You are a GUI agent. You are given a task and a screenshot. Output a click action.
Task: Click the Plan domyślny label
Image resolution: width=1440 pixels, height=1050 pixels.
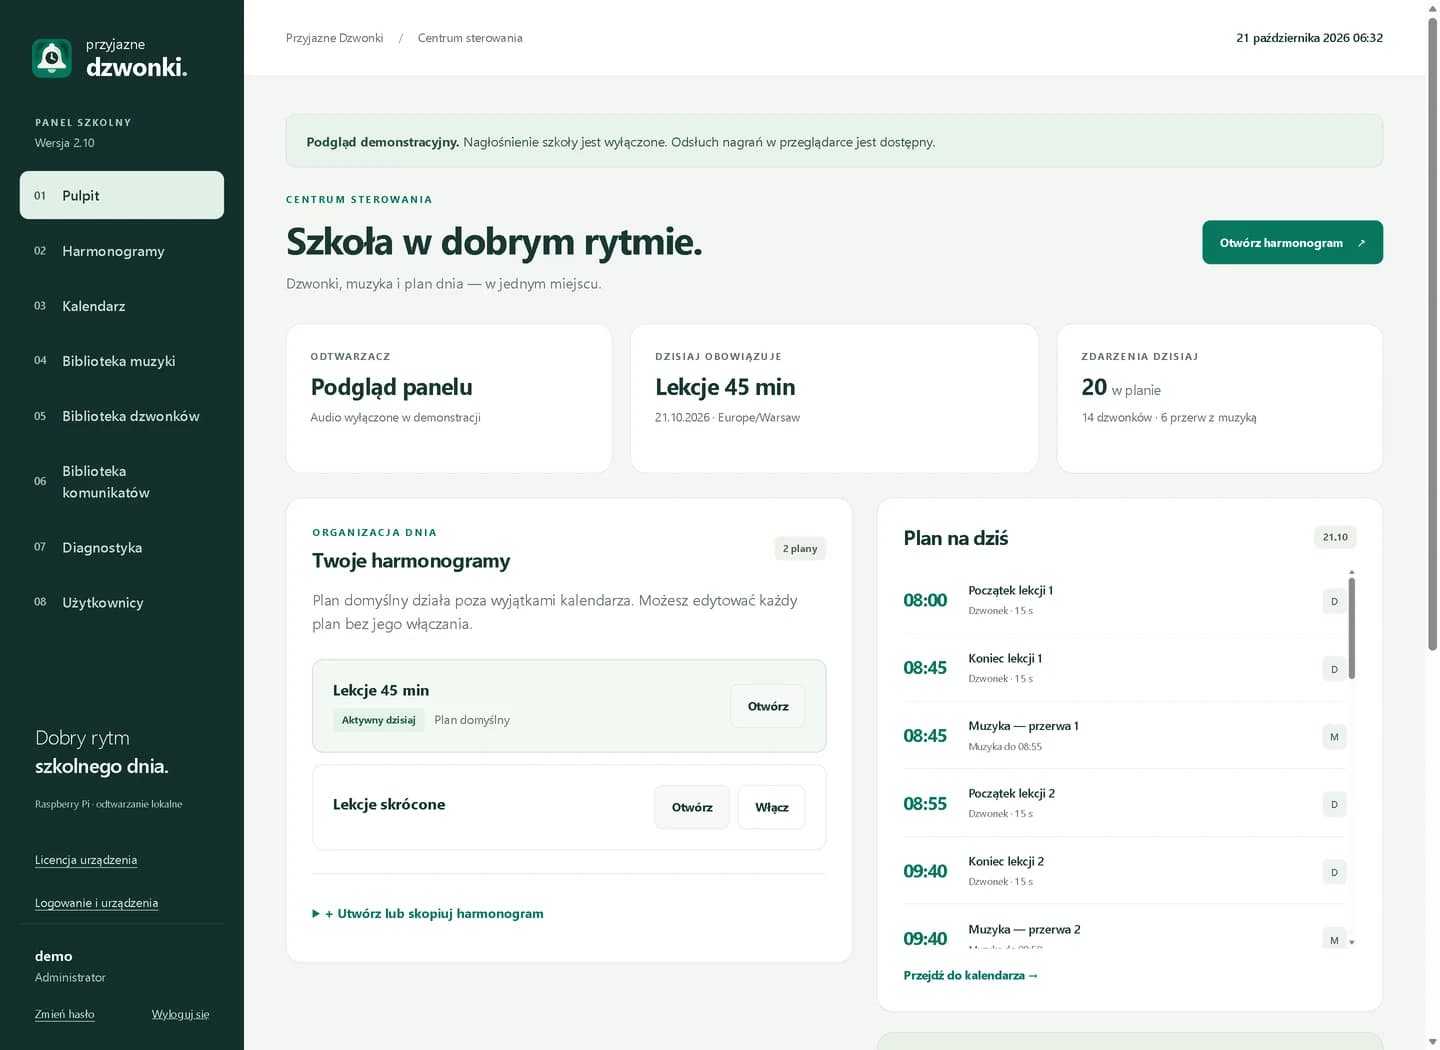(472, 720)
